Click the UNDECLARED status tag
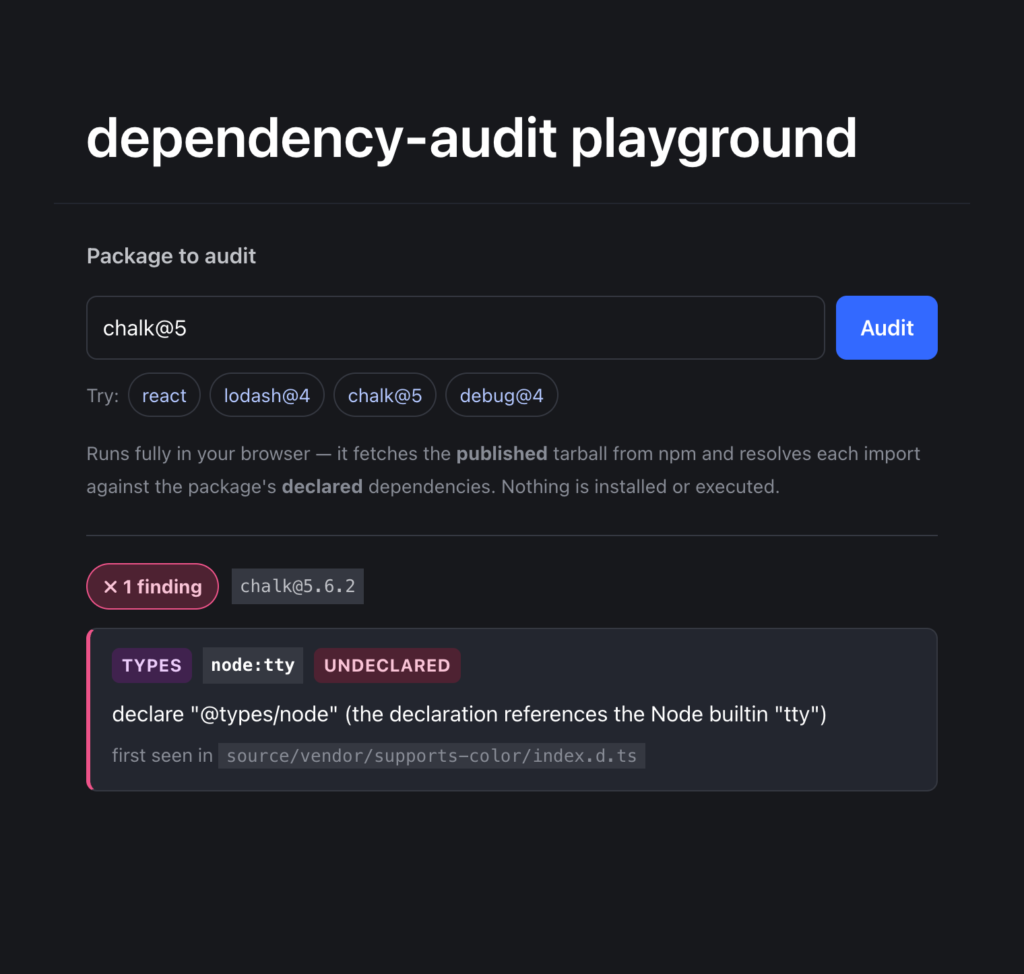 tap(387, 665)
